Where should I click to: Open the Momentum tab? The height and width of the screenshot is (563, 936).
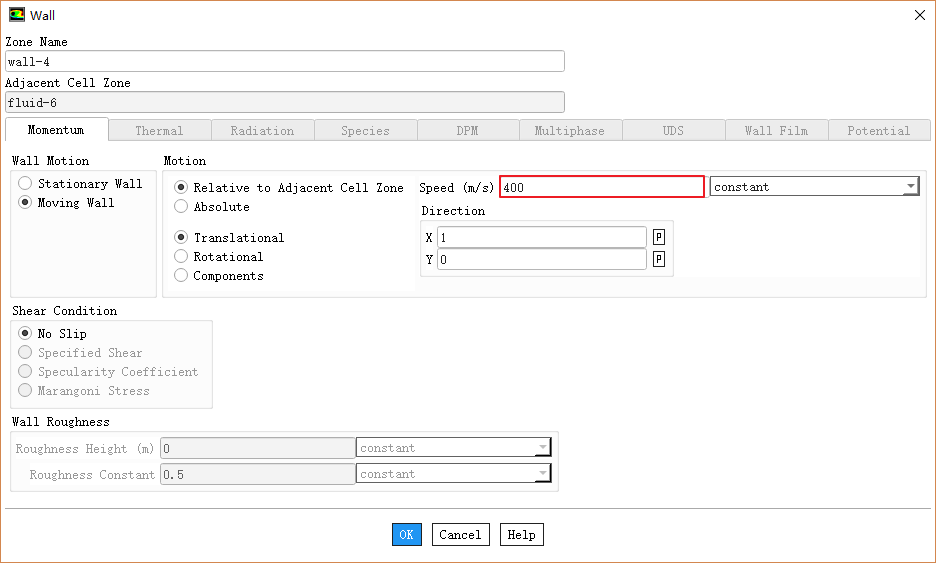[56, 131]
